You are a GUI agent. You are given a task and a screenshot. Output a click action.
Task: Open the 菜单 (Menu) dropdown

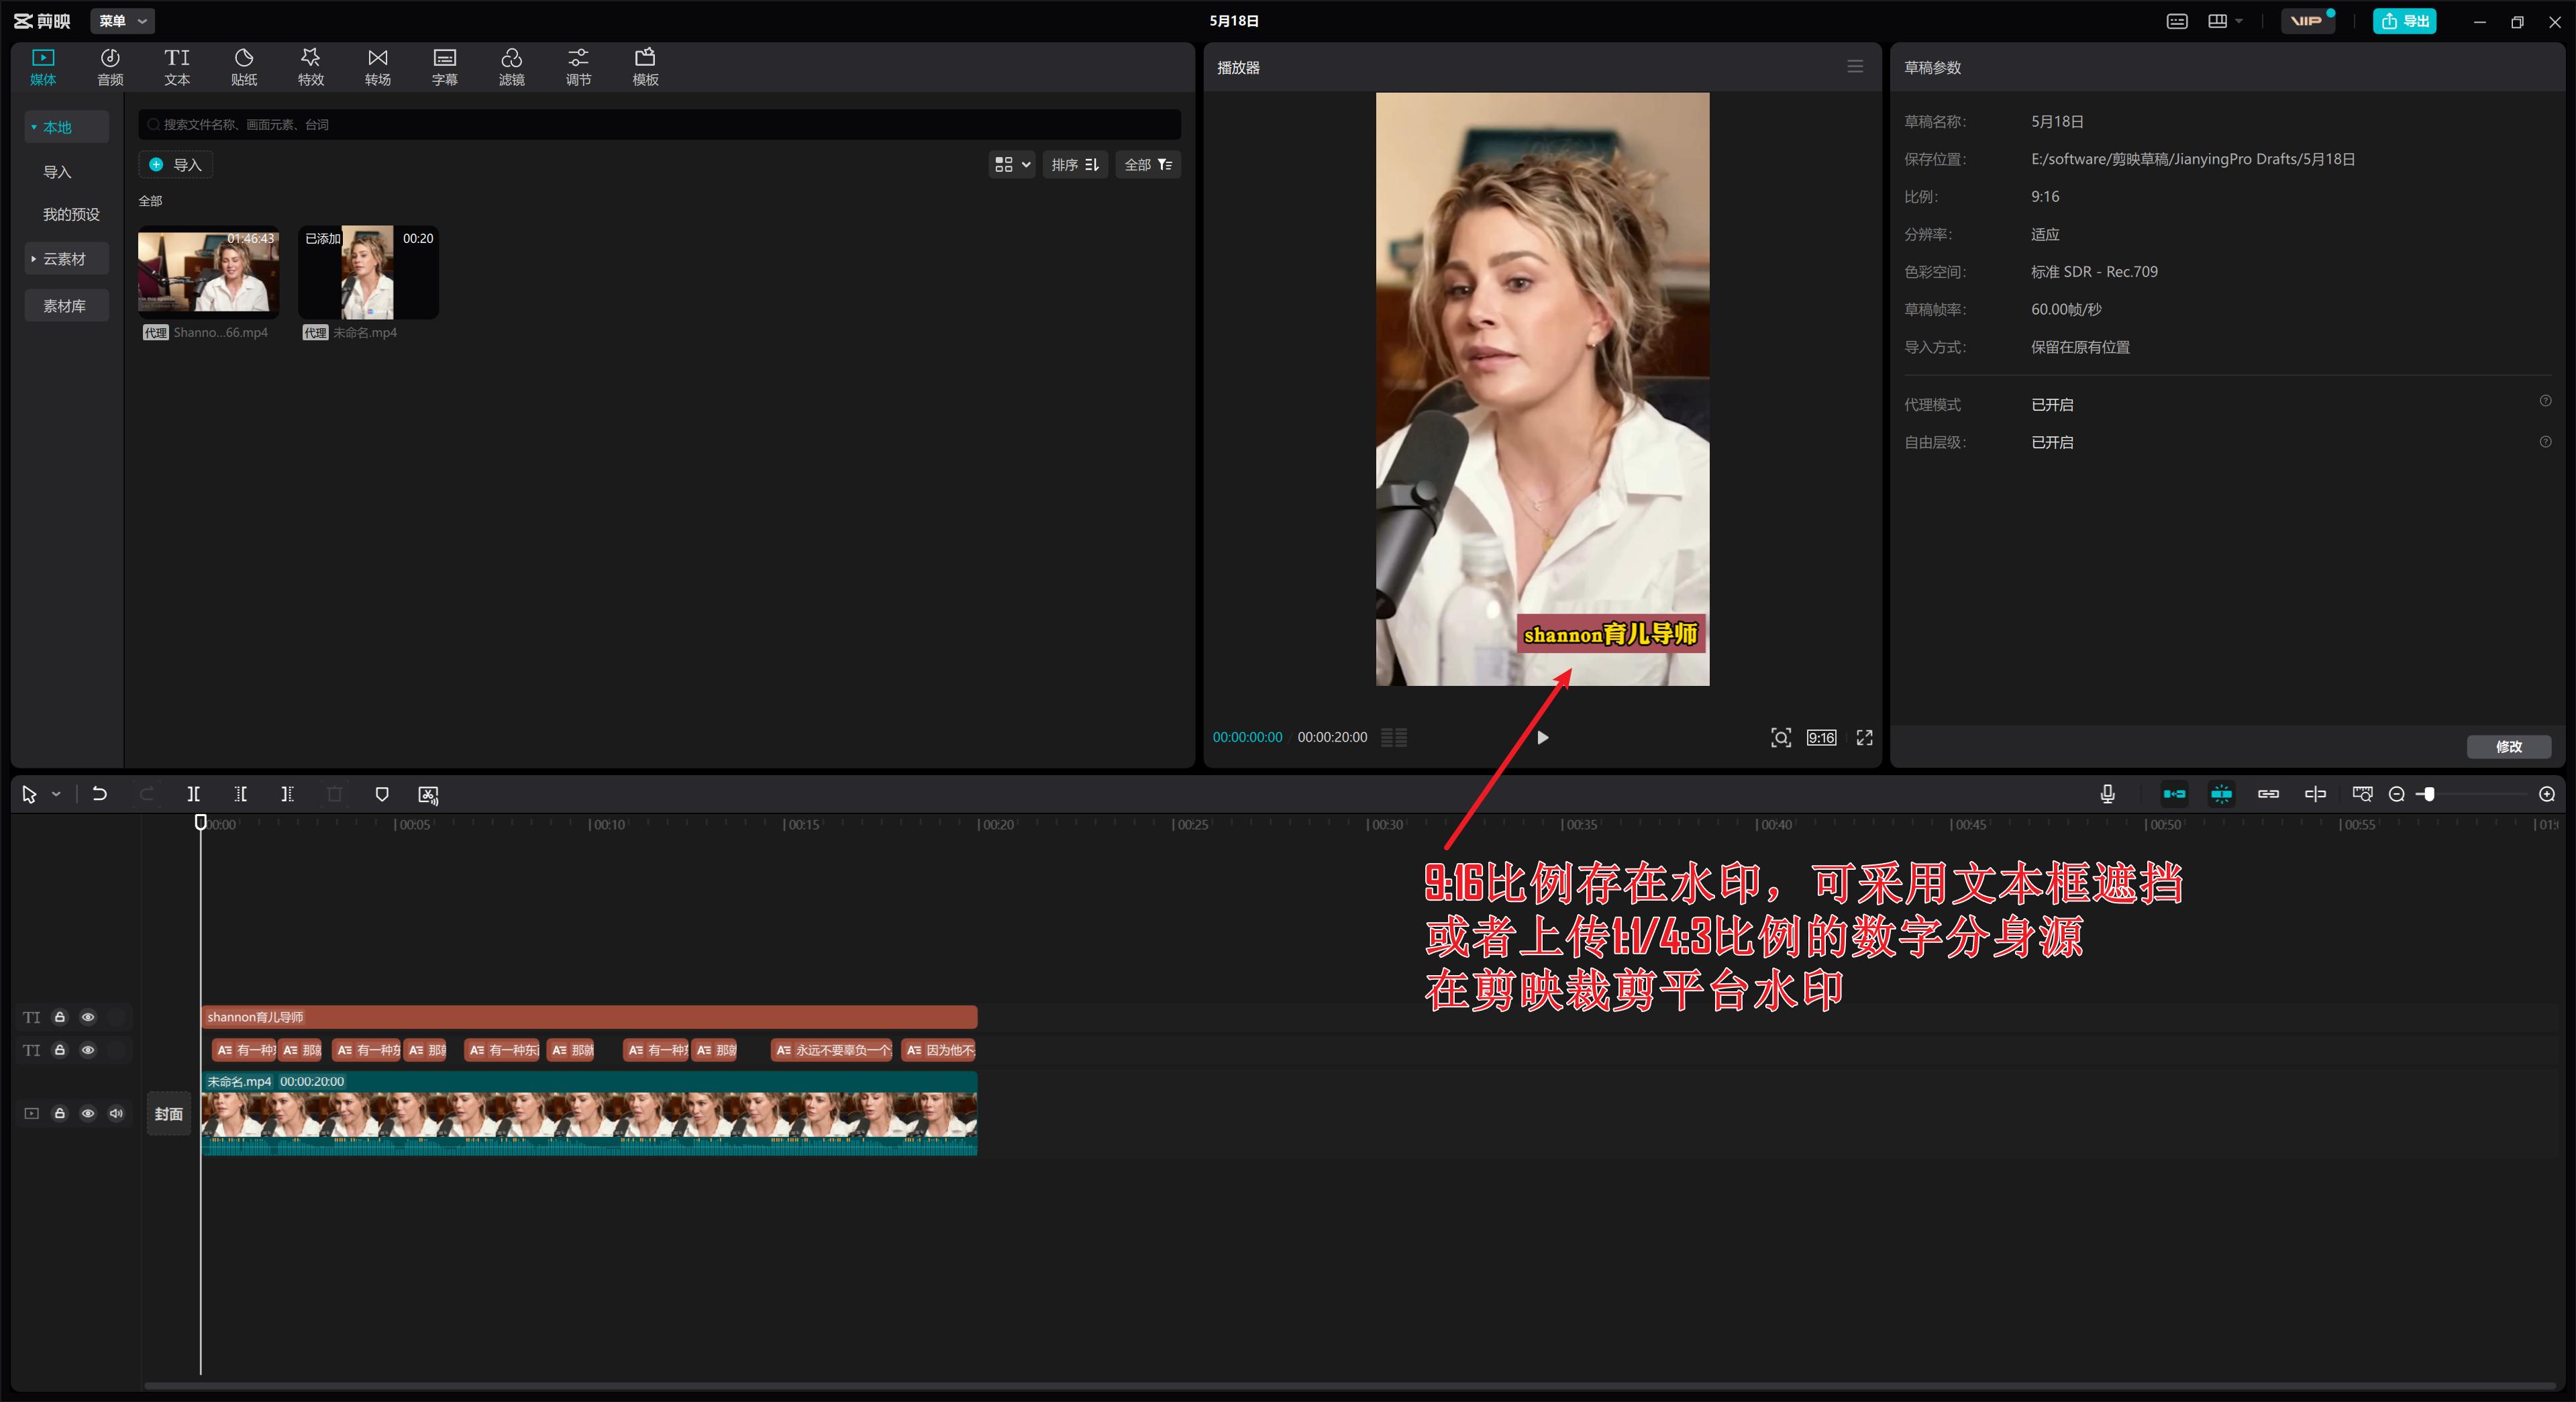click(122, 20)
